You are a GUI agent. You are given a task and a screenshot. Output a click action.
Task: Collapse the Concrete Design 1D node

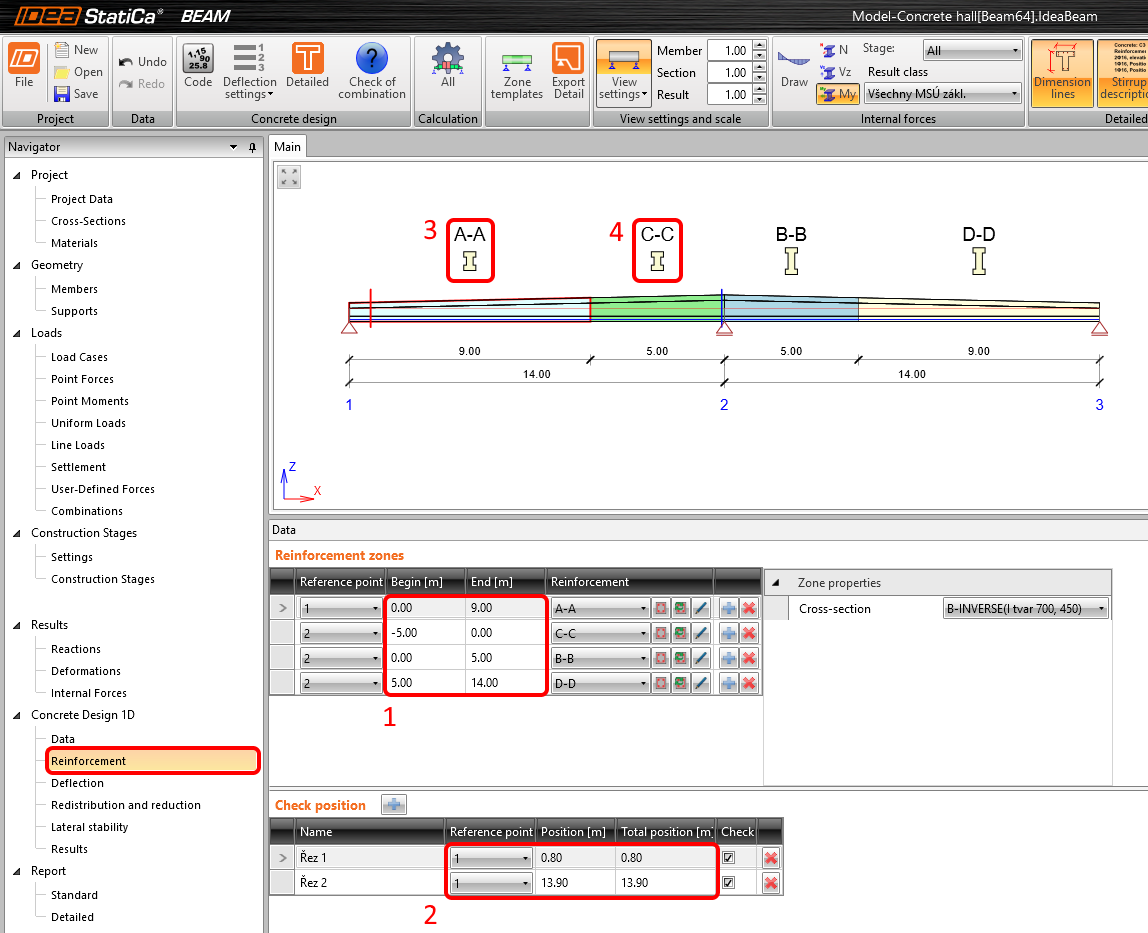[16, 715]
